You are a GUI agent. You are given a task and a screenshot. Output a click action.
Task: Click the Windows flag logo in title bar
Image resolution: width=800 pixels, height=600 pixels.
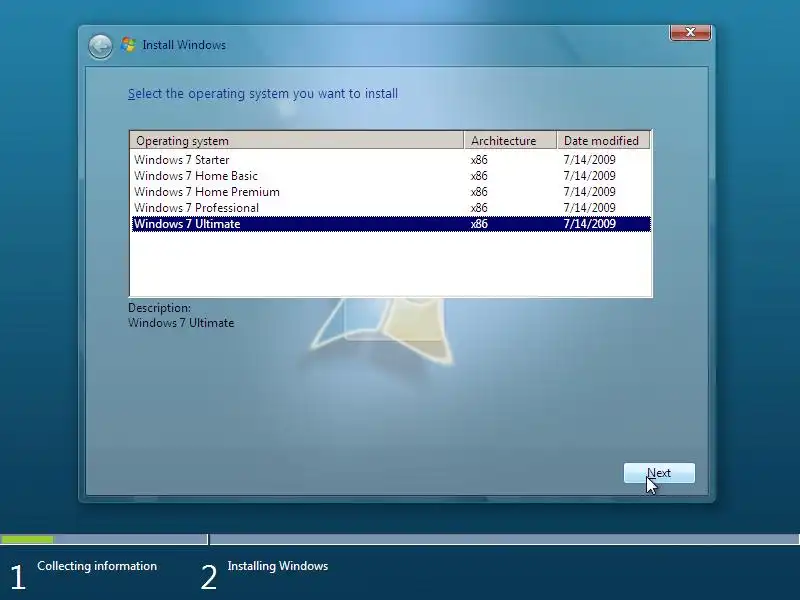click(x=128, y=45)
